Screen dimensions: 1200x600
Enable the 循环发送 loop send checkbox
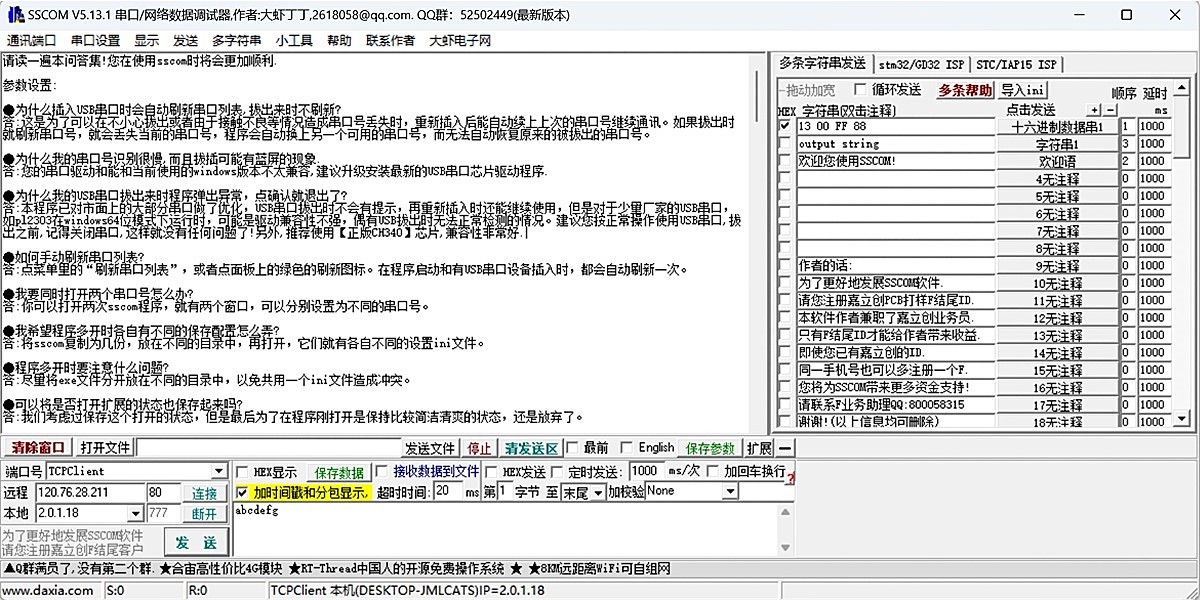click(861, 89)
